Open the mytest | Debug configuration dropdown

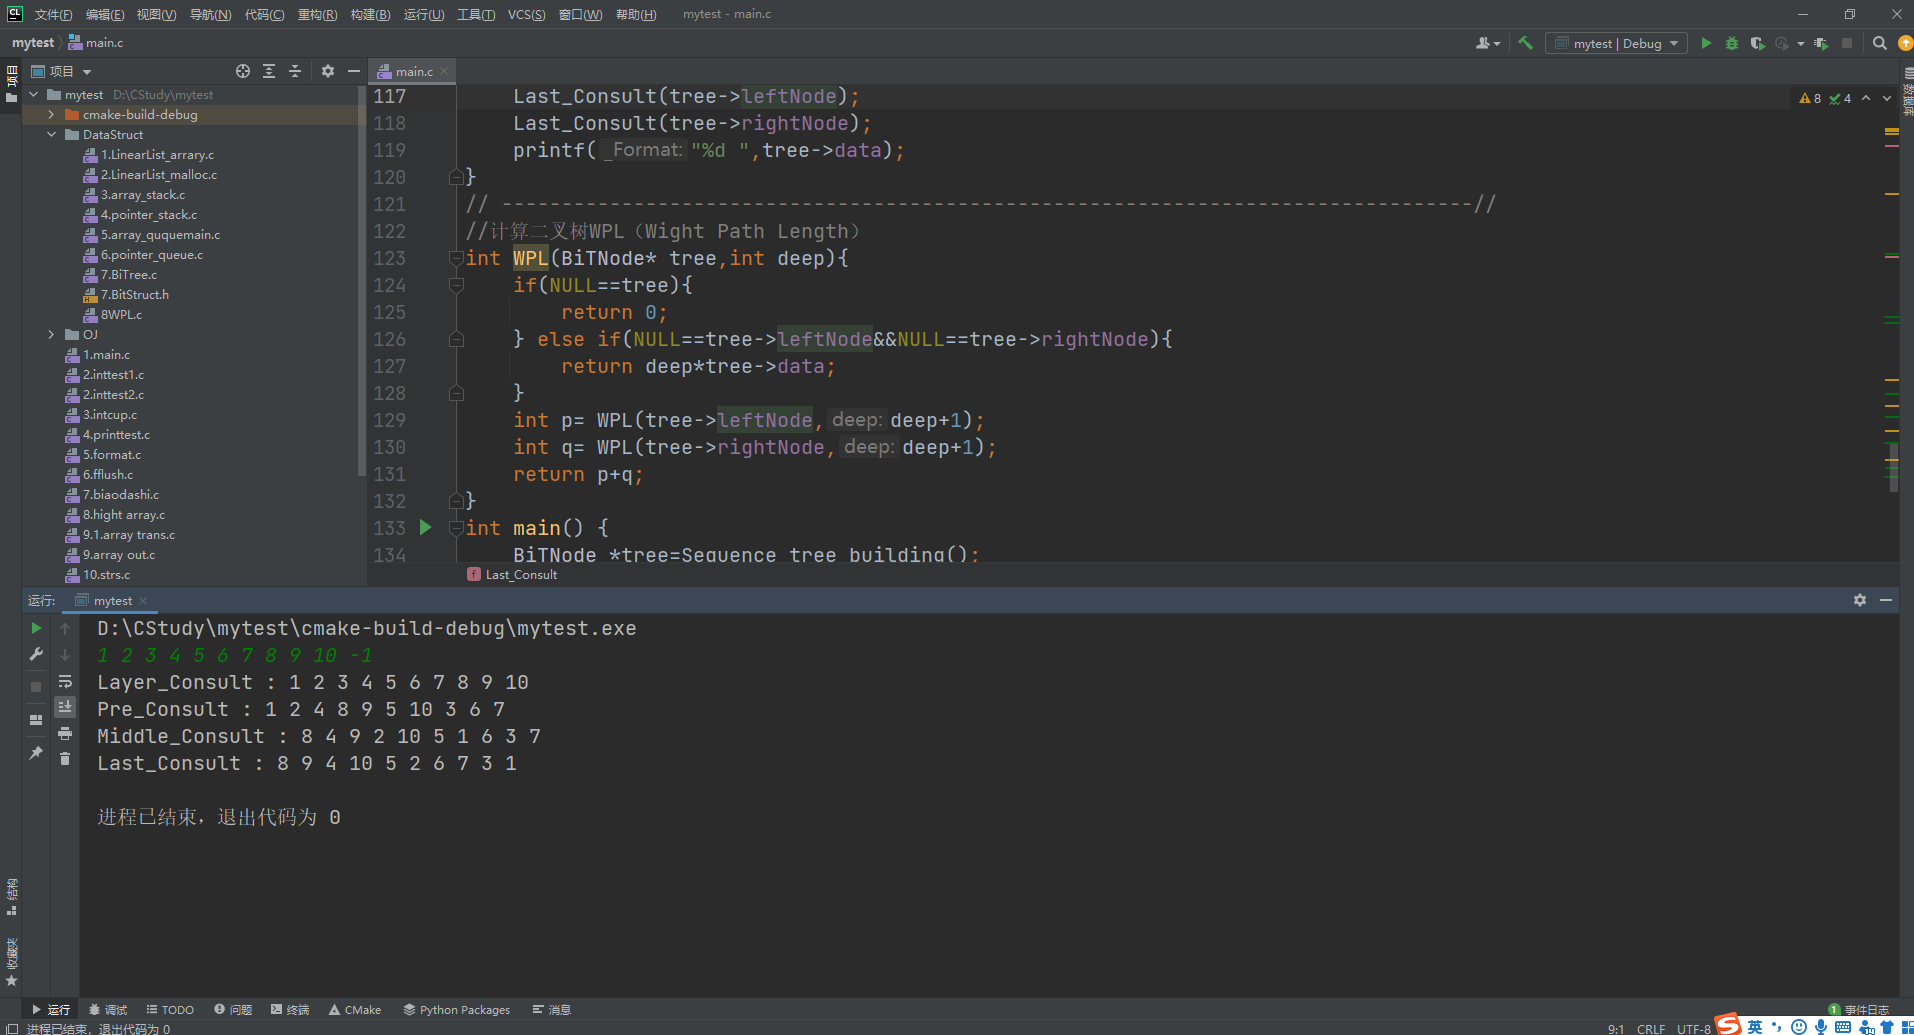pos(1616,43)
